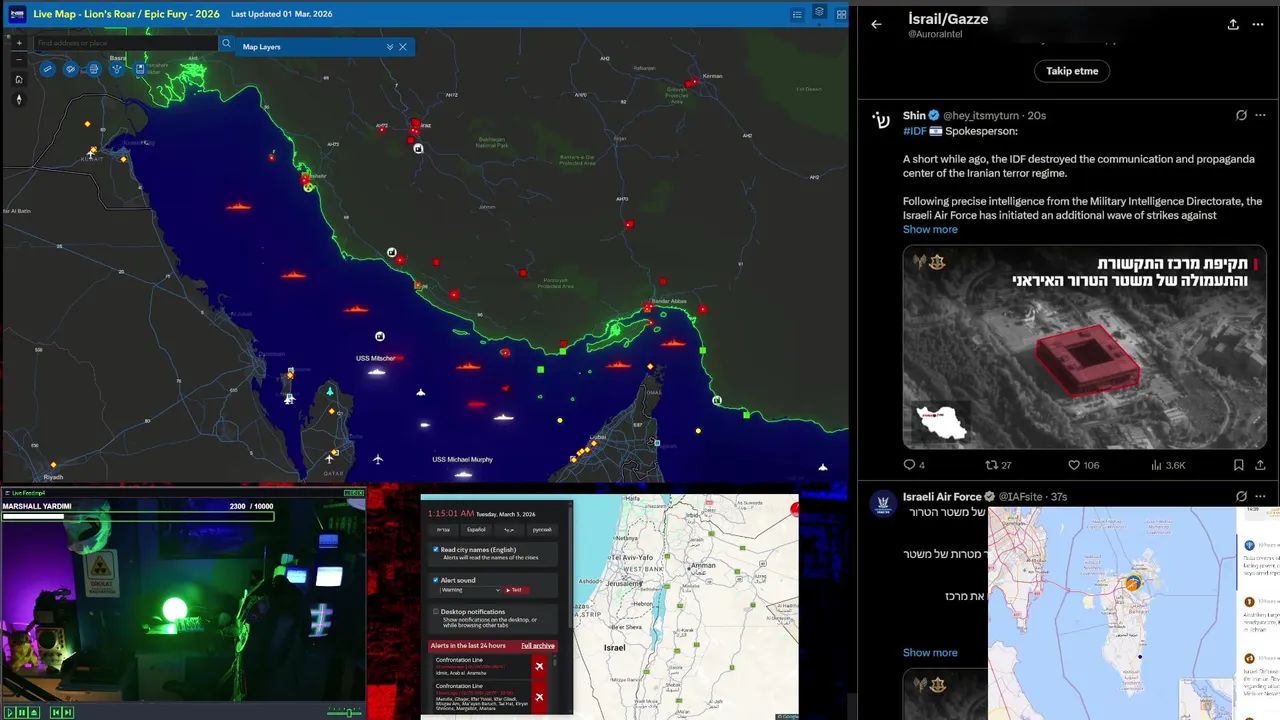
Task: Open the Israeli Air Force account name
Action: [x=942, y=497]
